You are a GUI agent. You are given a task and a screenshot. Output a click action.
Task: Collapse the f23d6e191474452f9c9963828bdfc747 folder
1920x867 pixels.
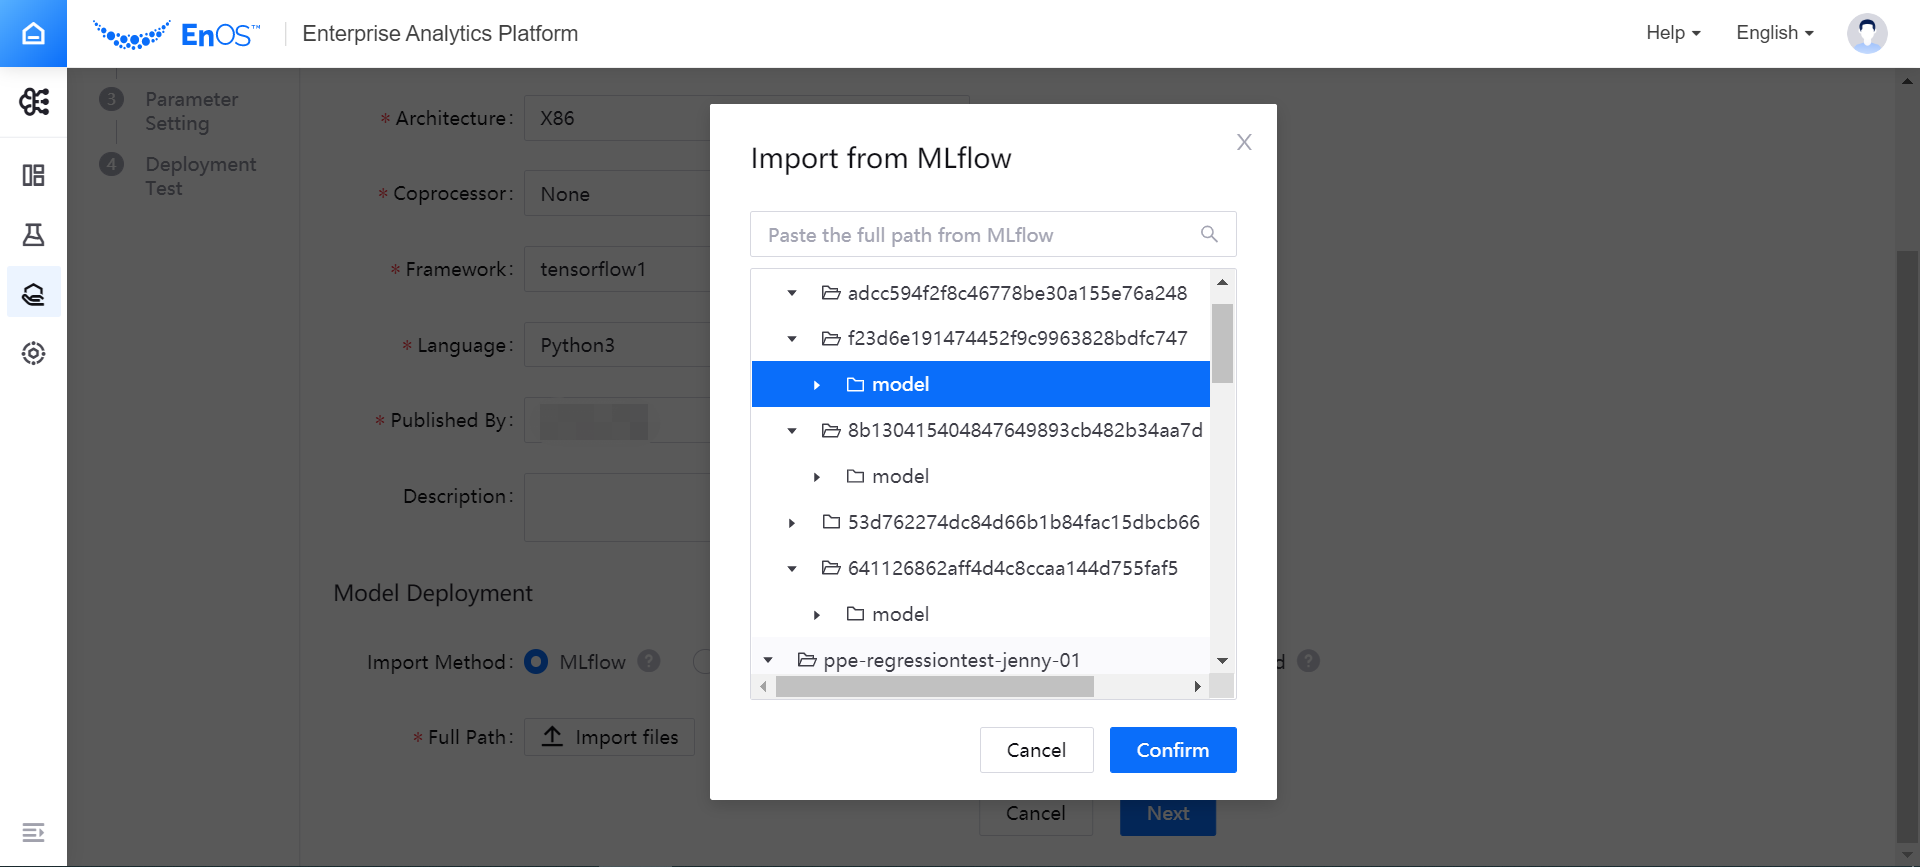tap(792, 339)
